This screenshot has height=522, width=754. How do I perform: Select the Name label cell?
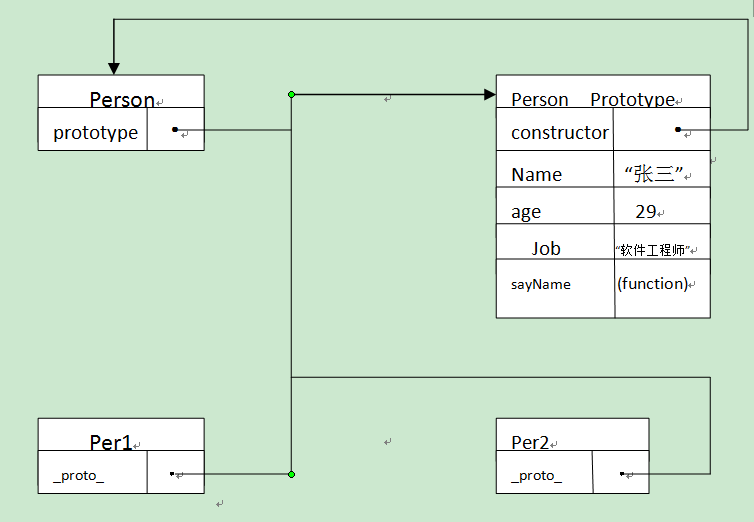pos(537,174)
